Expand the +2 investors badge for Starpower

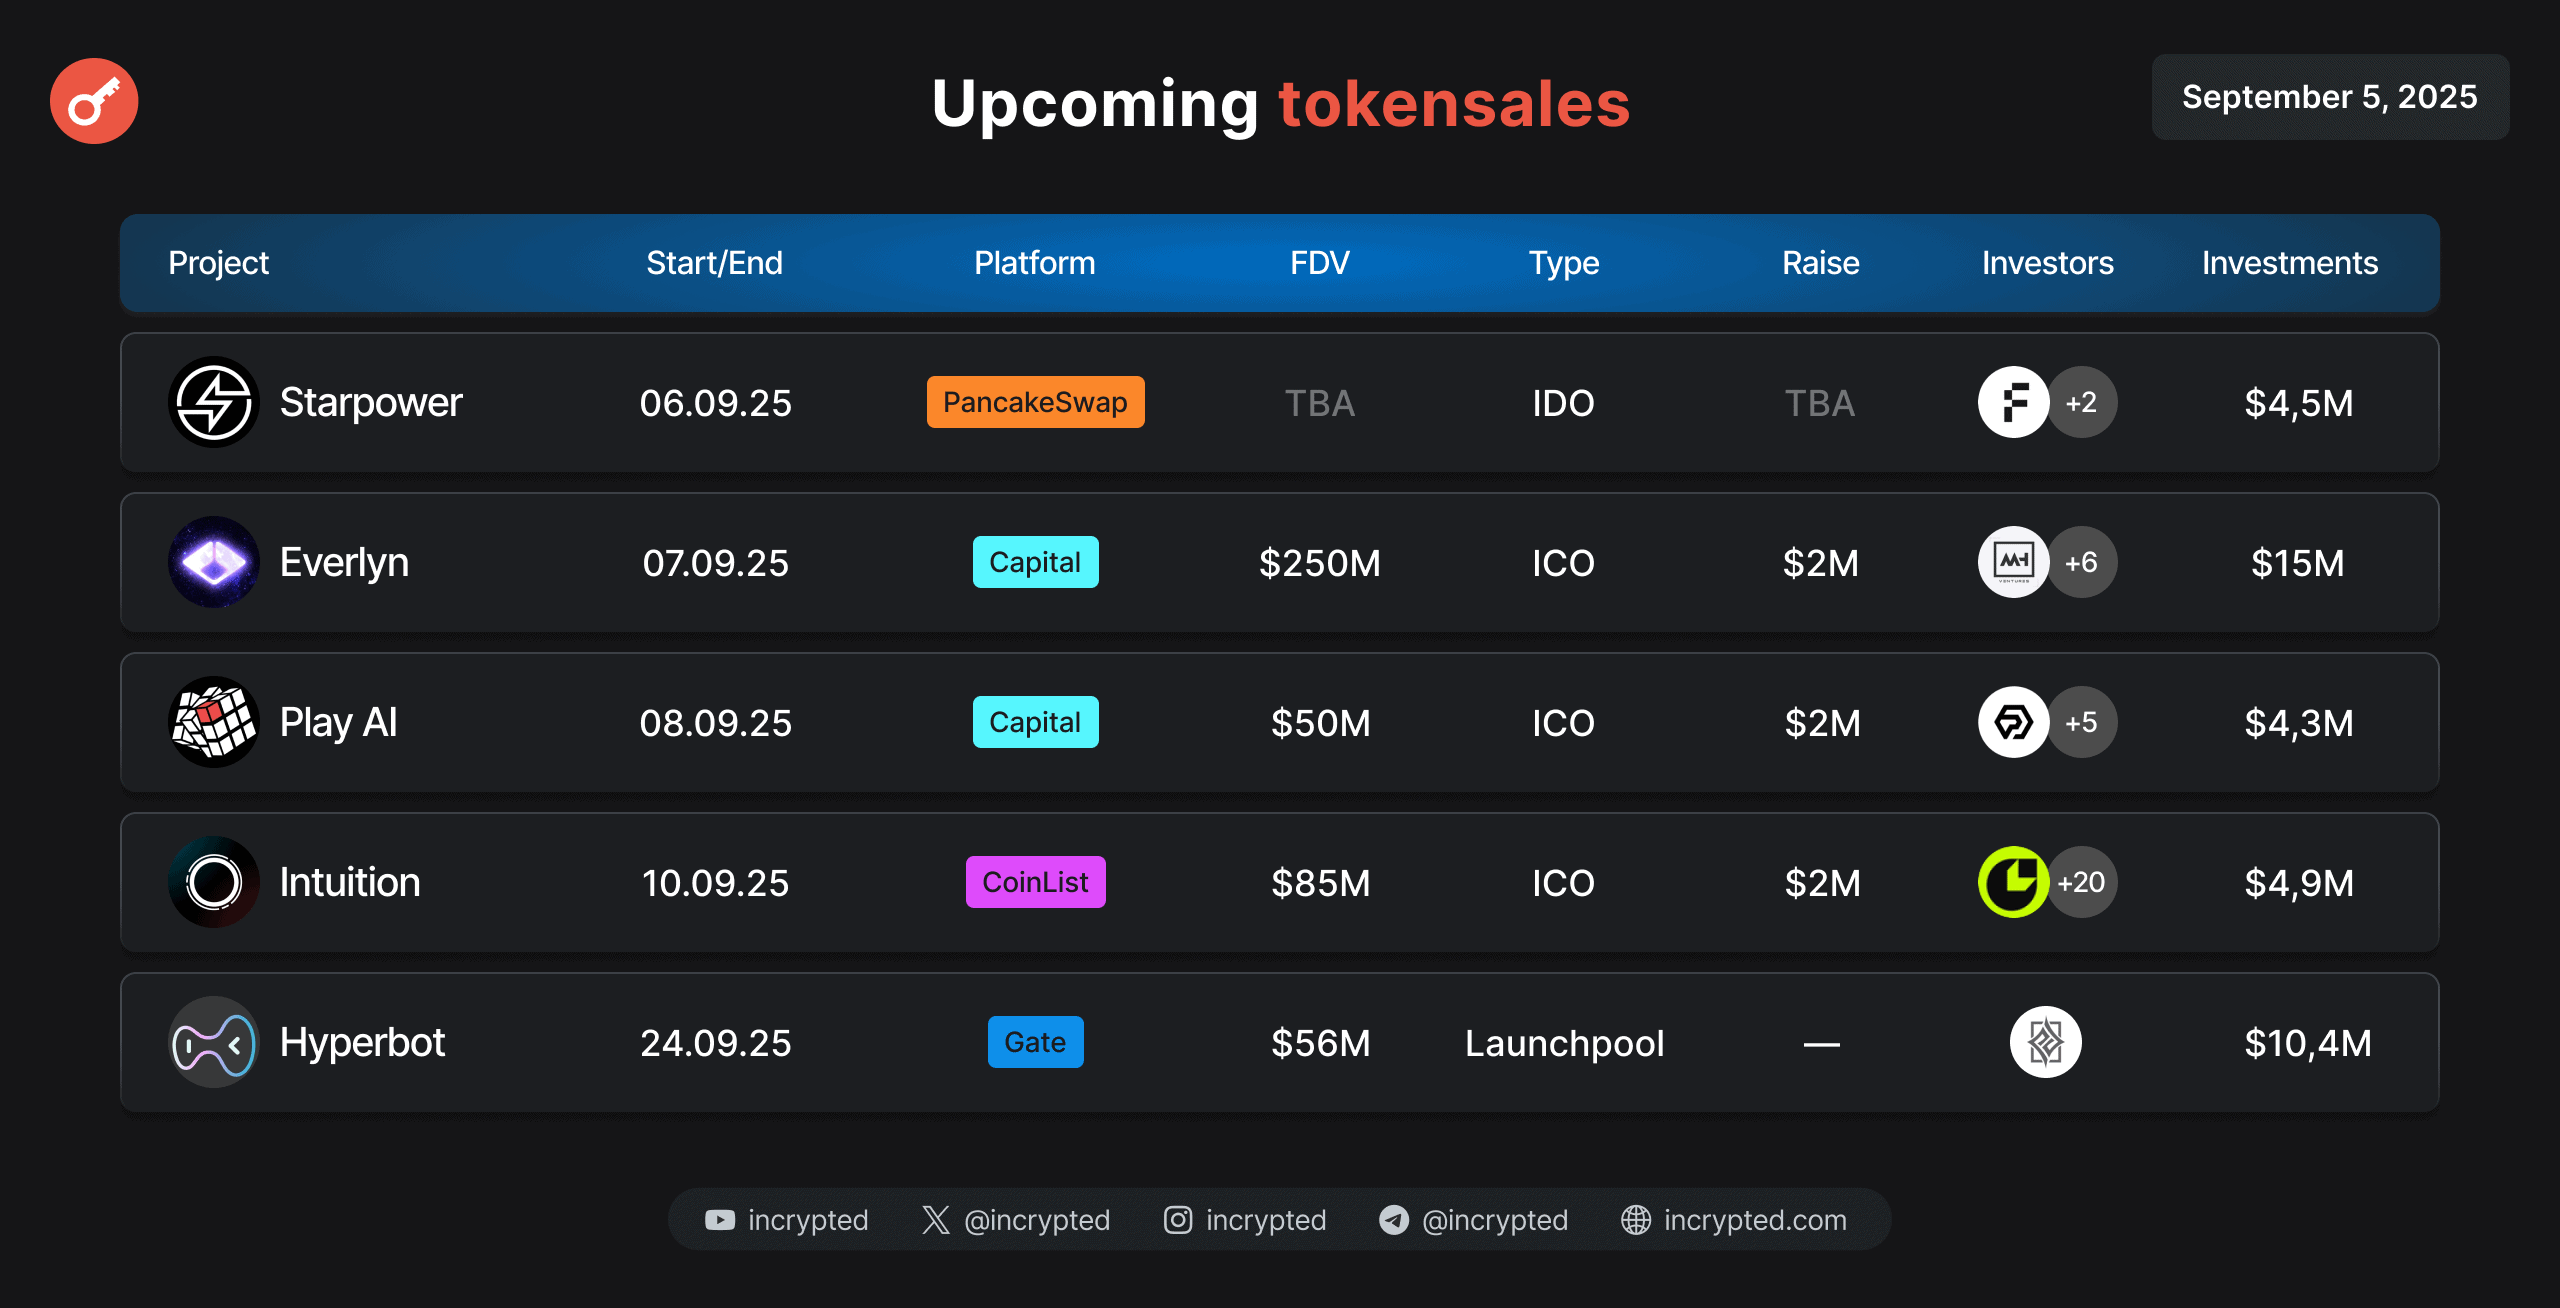[2083, 402]
